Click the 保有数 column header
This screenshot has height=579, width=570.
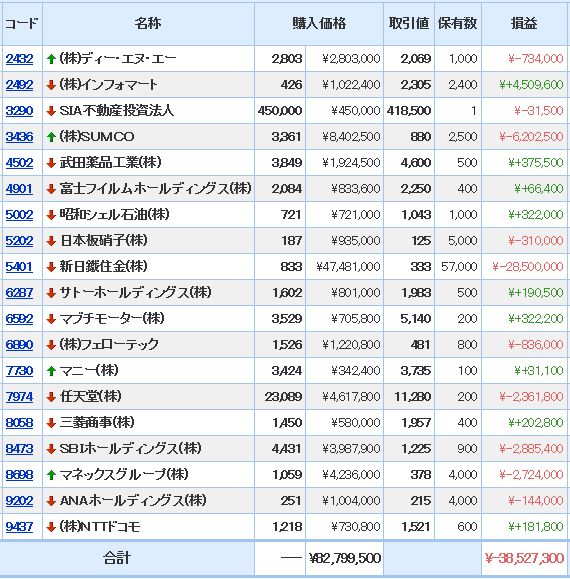457,24
